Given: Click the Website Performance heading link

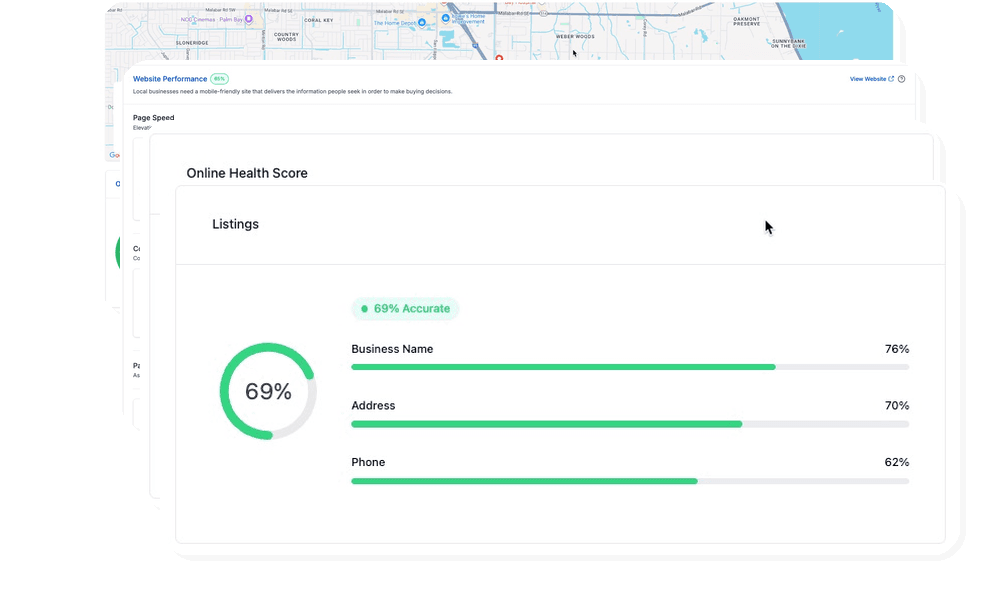Looking at the screenshot, I should point(170,79).
